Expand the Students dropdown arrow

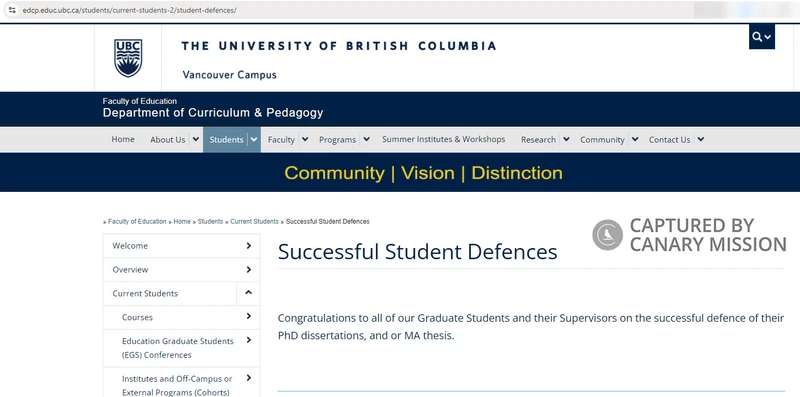pos(254,139)
